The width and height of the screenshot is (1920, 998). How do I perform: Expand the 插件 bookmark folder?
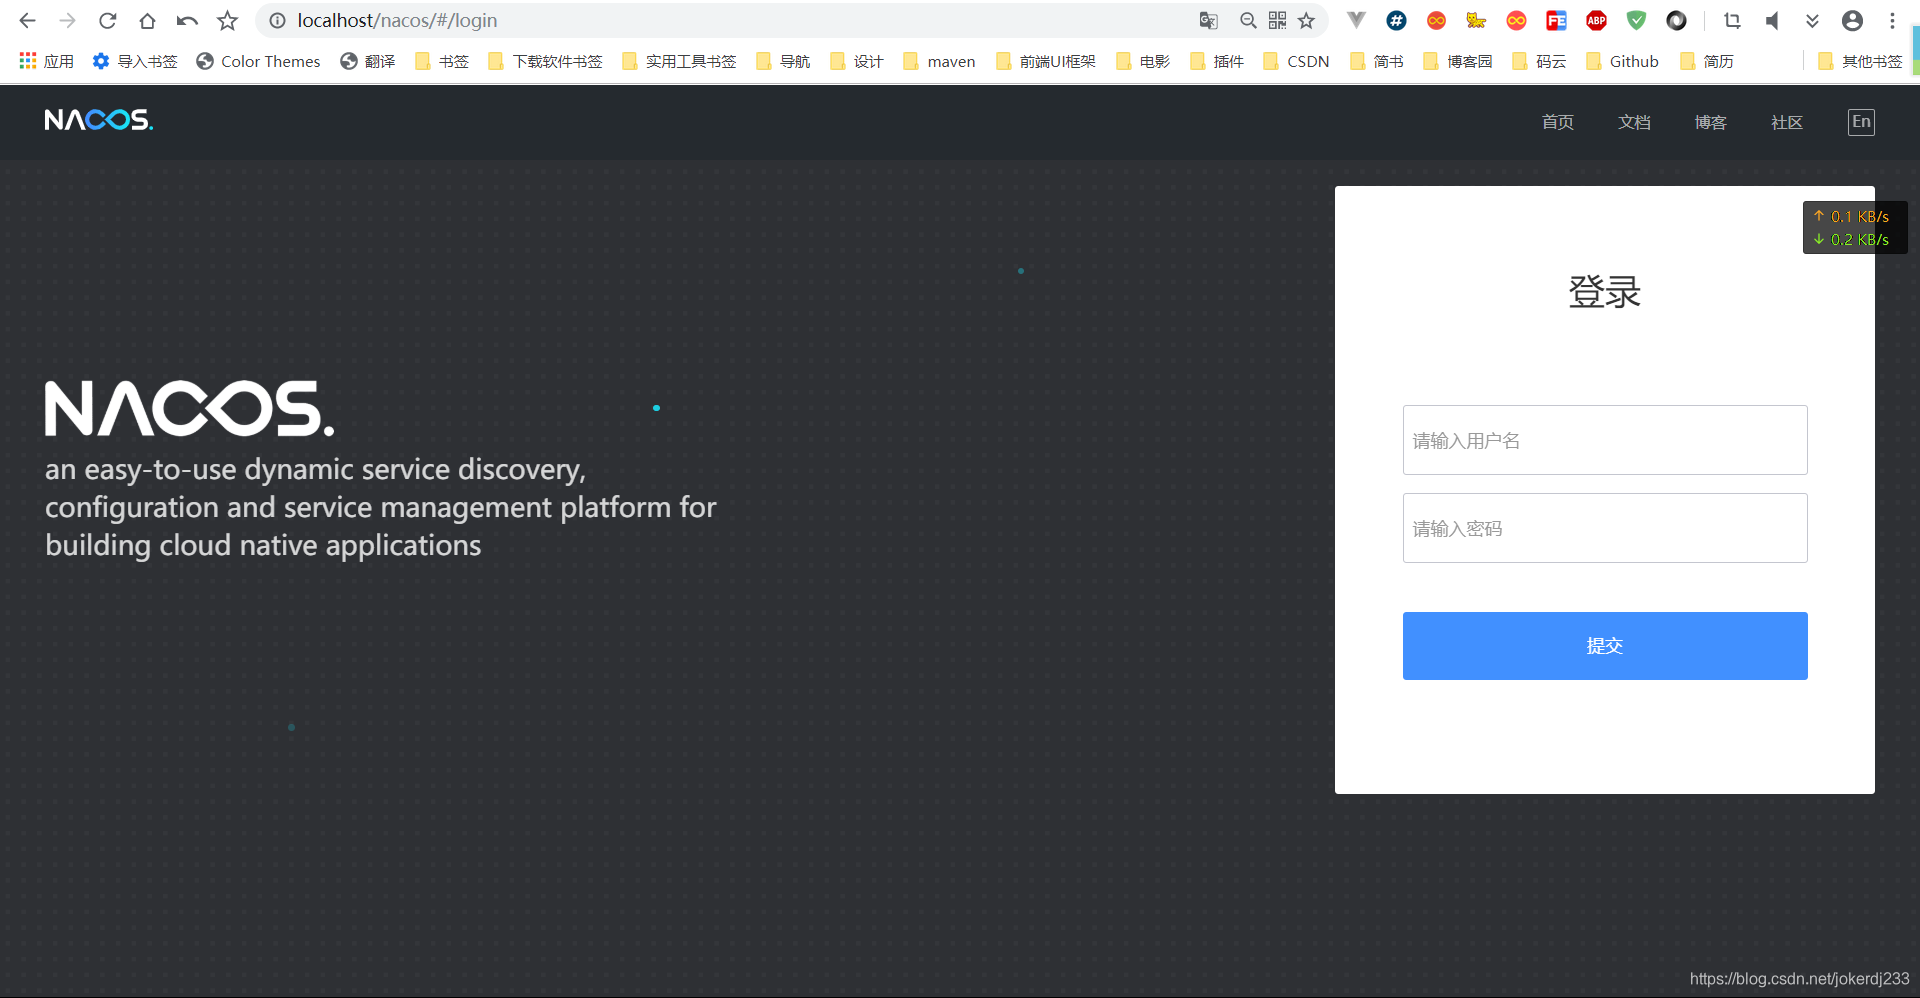(1217, 61)
